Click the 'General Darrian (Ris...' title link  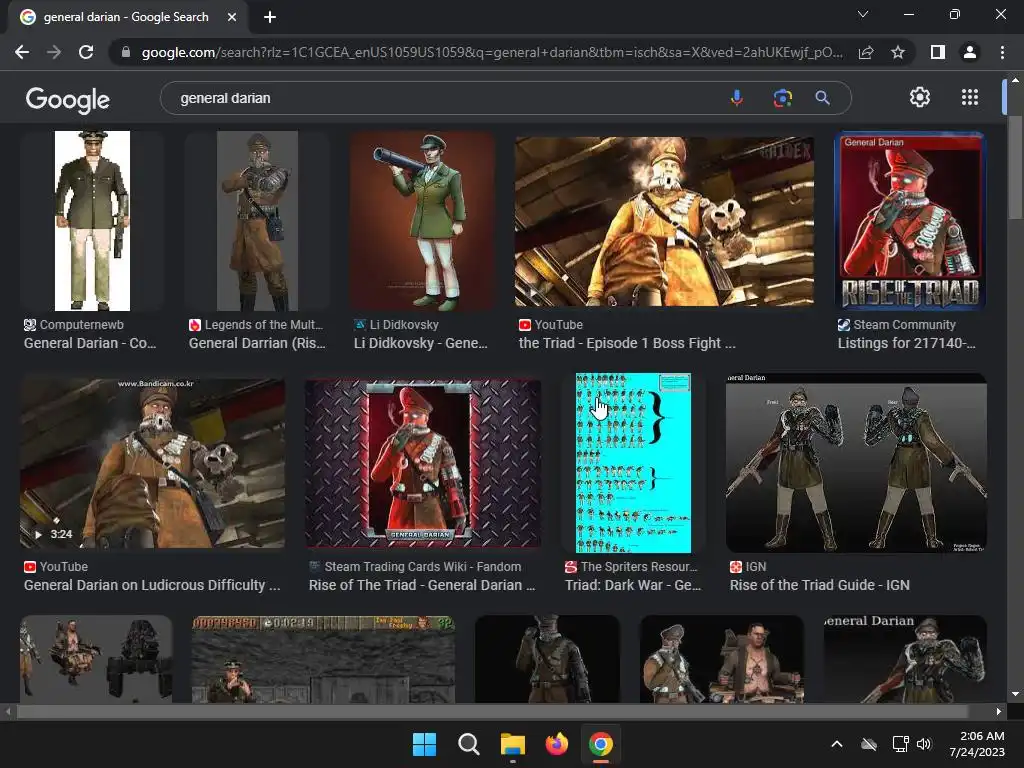(257, 343)
